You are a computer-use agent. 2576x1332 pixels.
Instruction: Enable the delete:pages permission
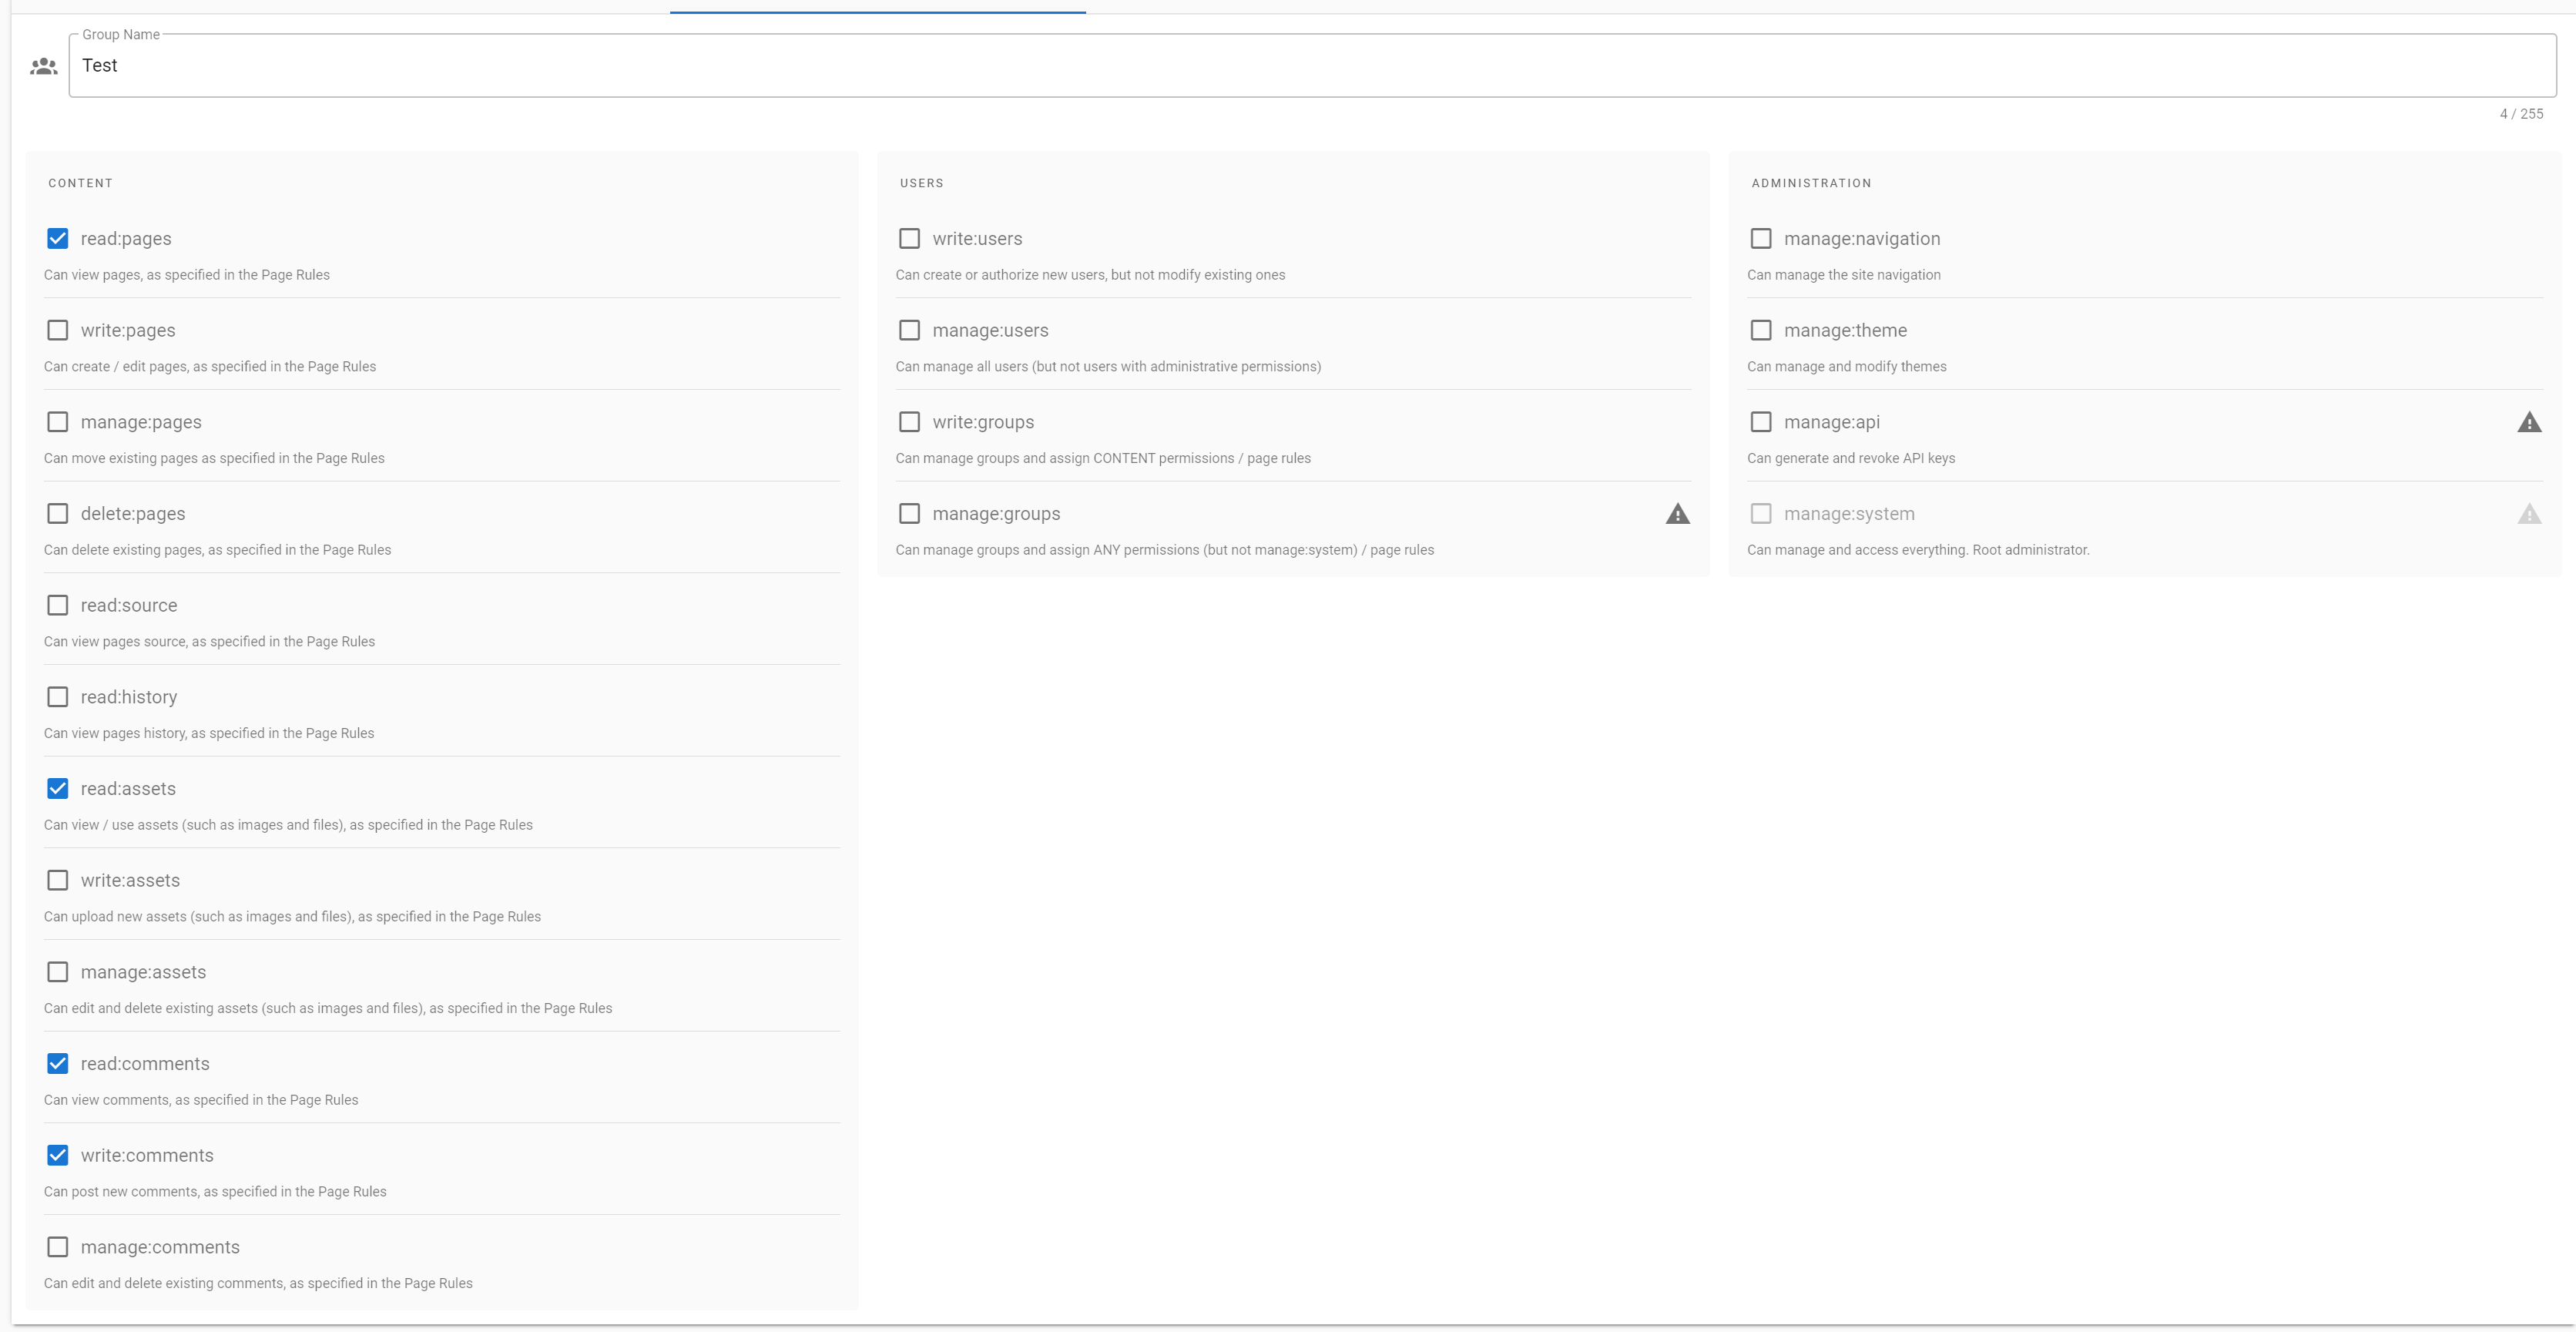57,513
